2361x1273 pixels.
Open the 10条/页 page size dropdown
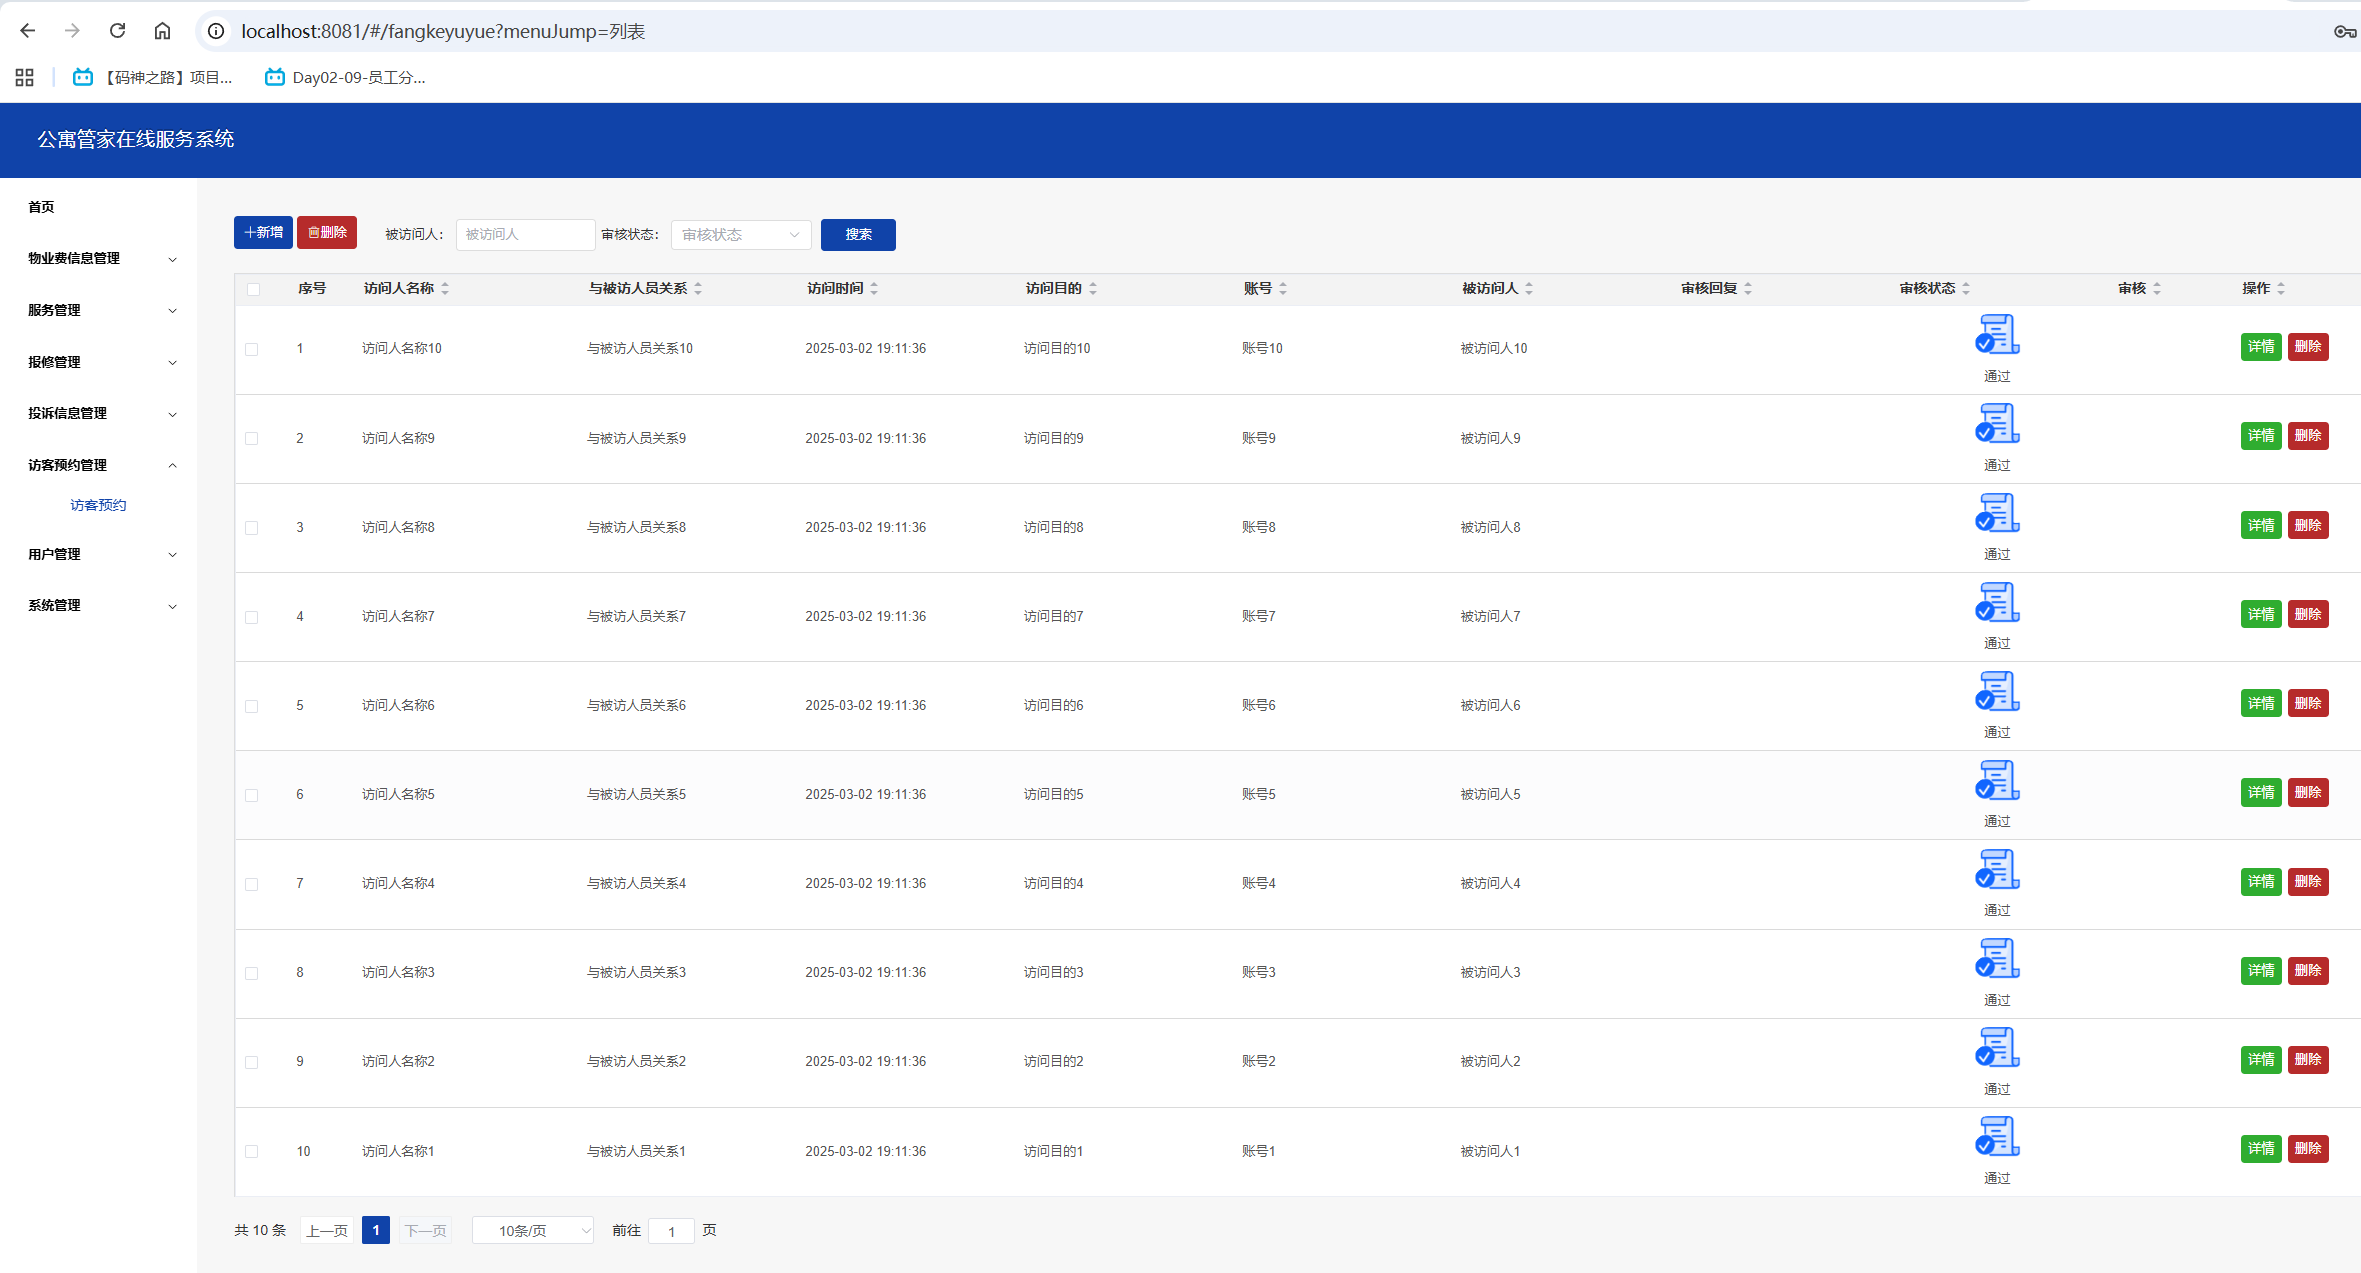coord(534,1231)
